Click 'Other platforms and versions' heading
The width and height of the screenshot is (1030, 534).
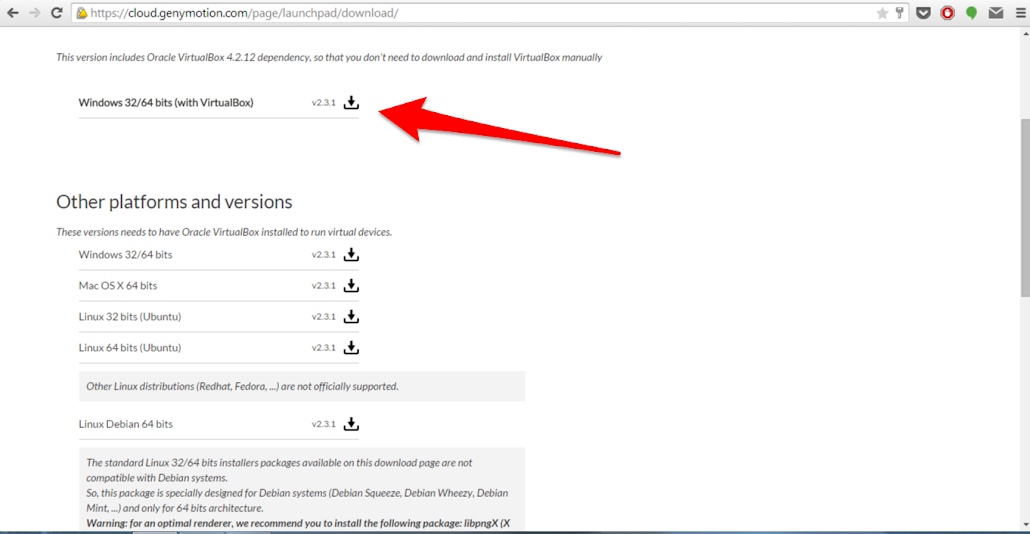[x=174, y=202]
